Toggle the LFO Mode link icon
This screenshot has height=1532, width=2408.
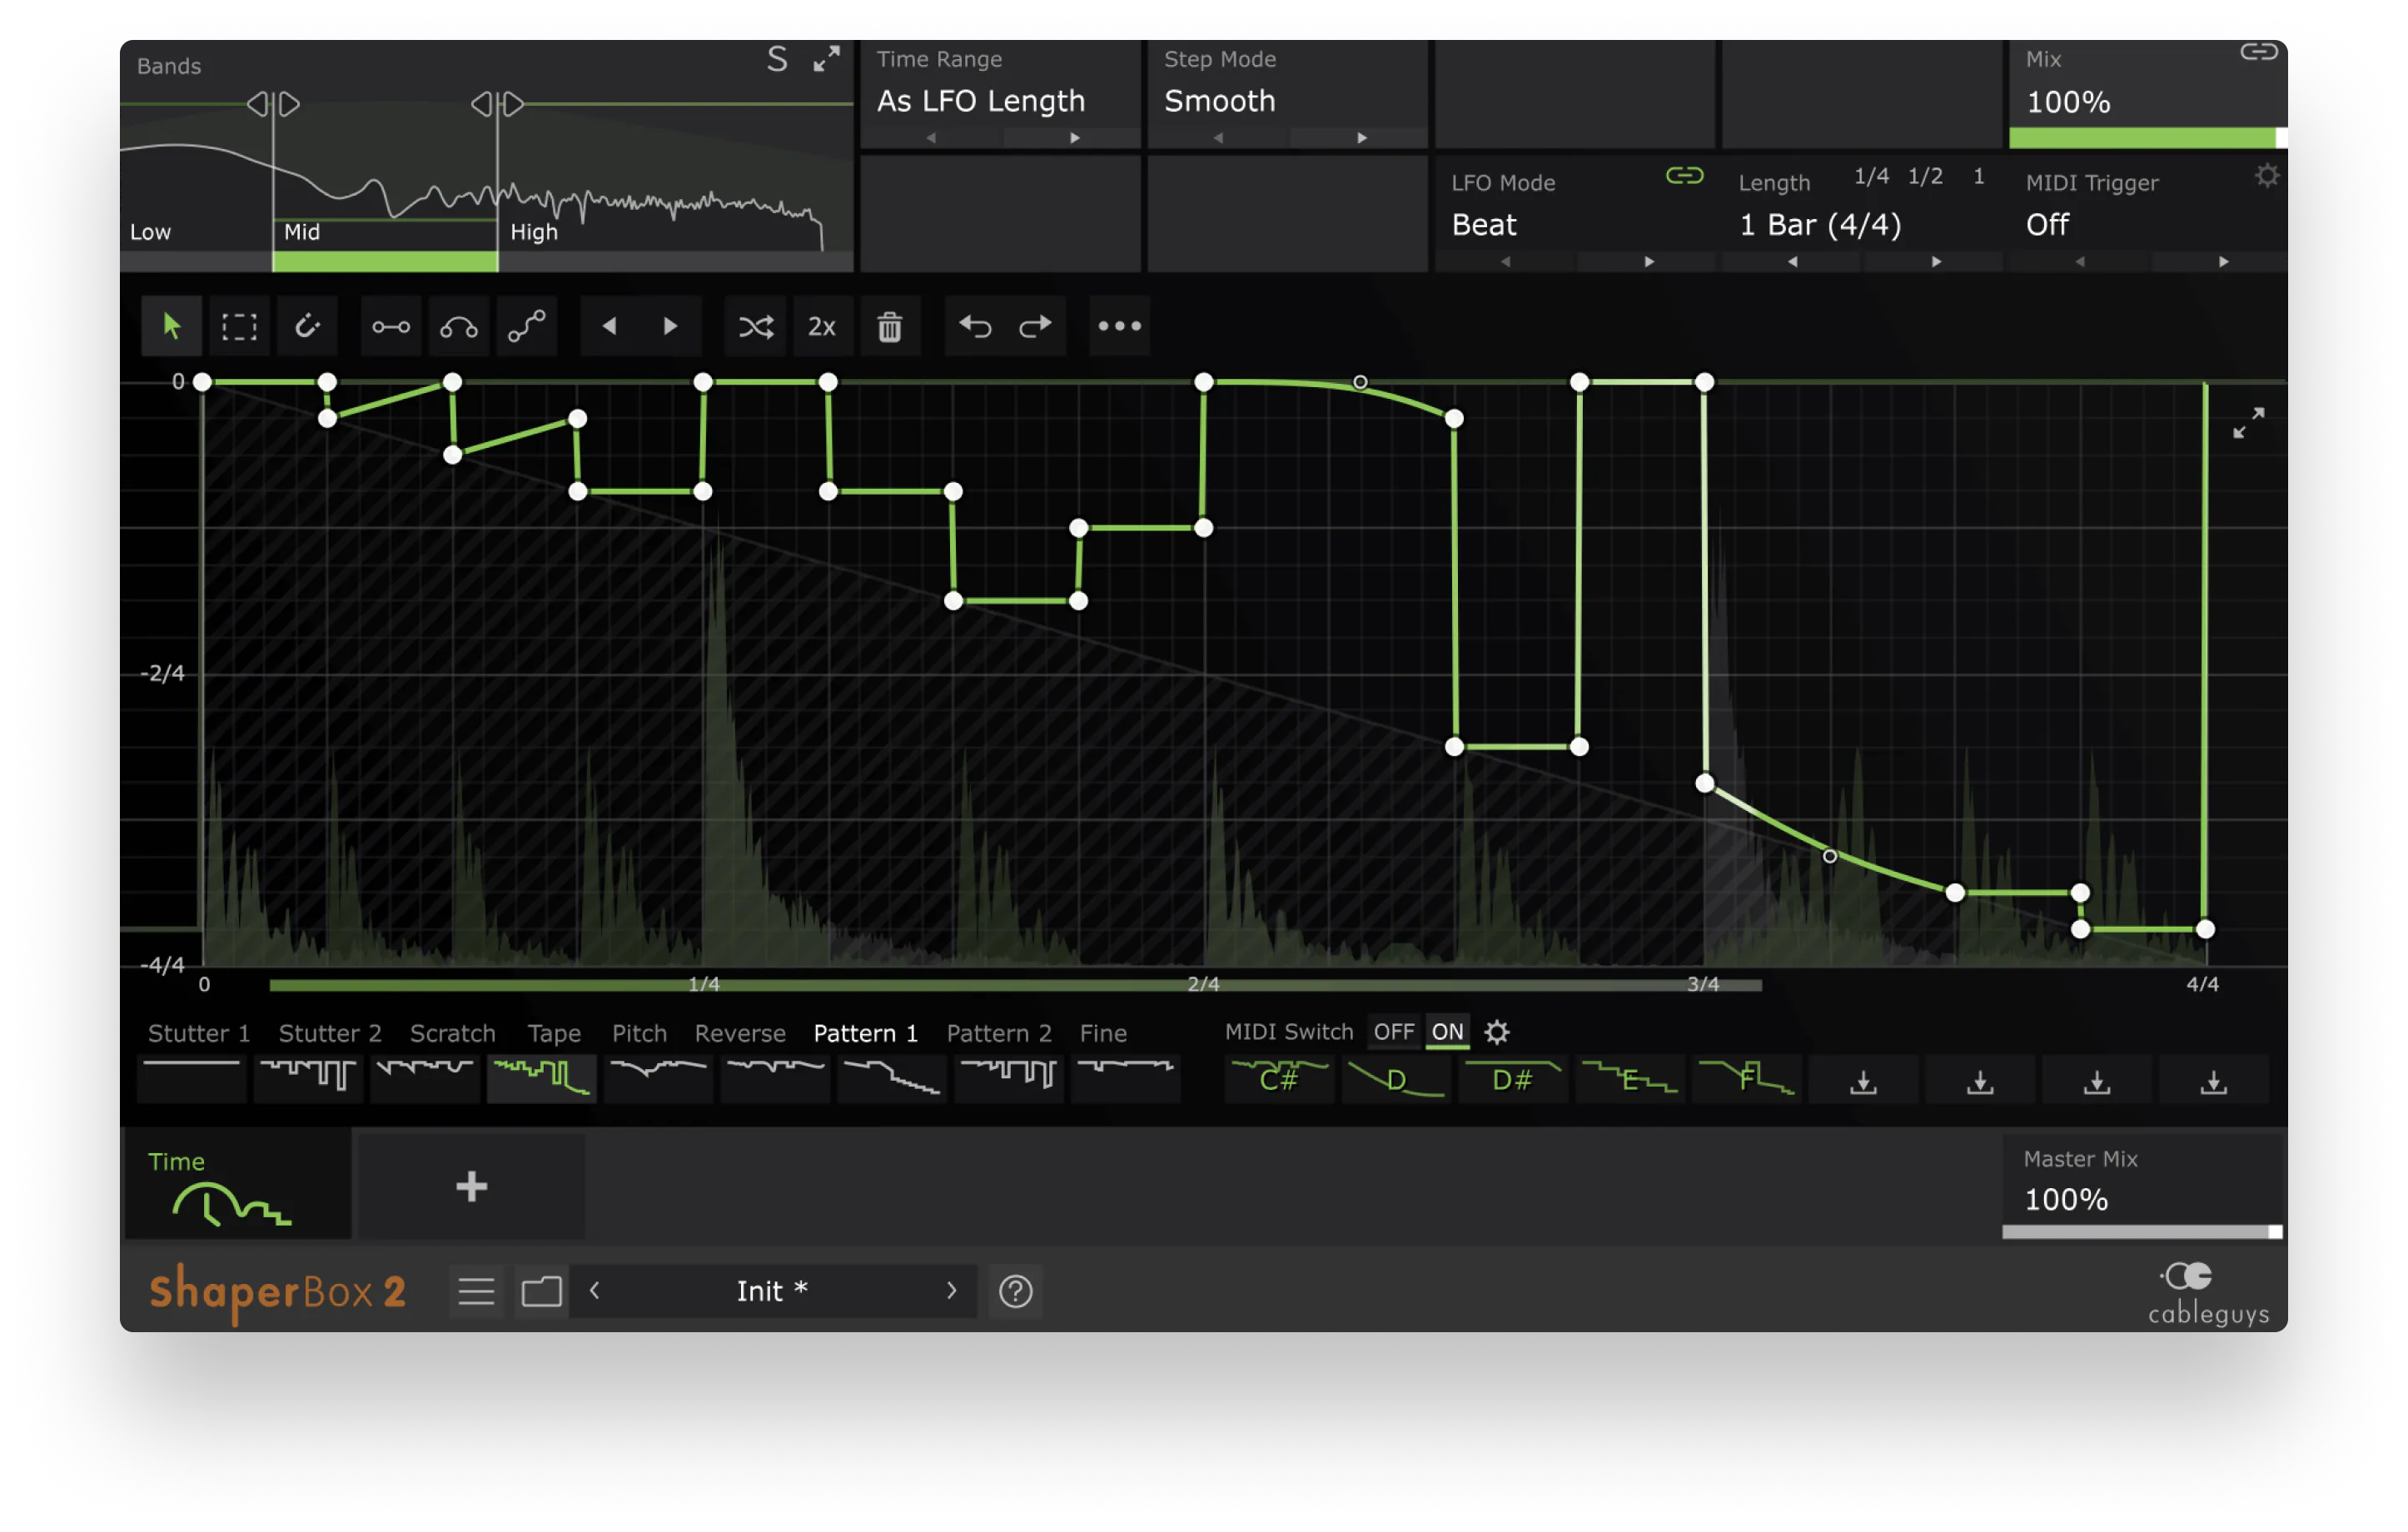pyautogui.click(x=1684, y=176)
